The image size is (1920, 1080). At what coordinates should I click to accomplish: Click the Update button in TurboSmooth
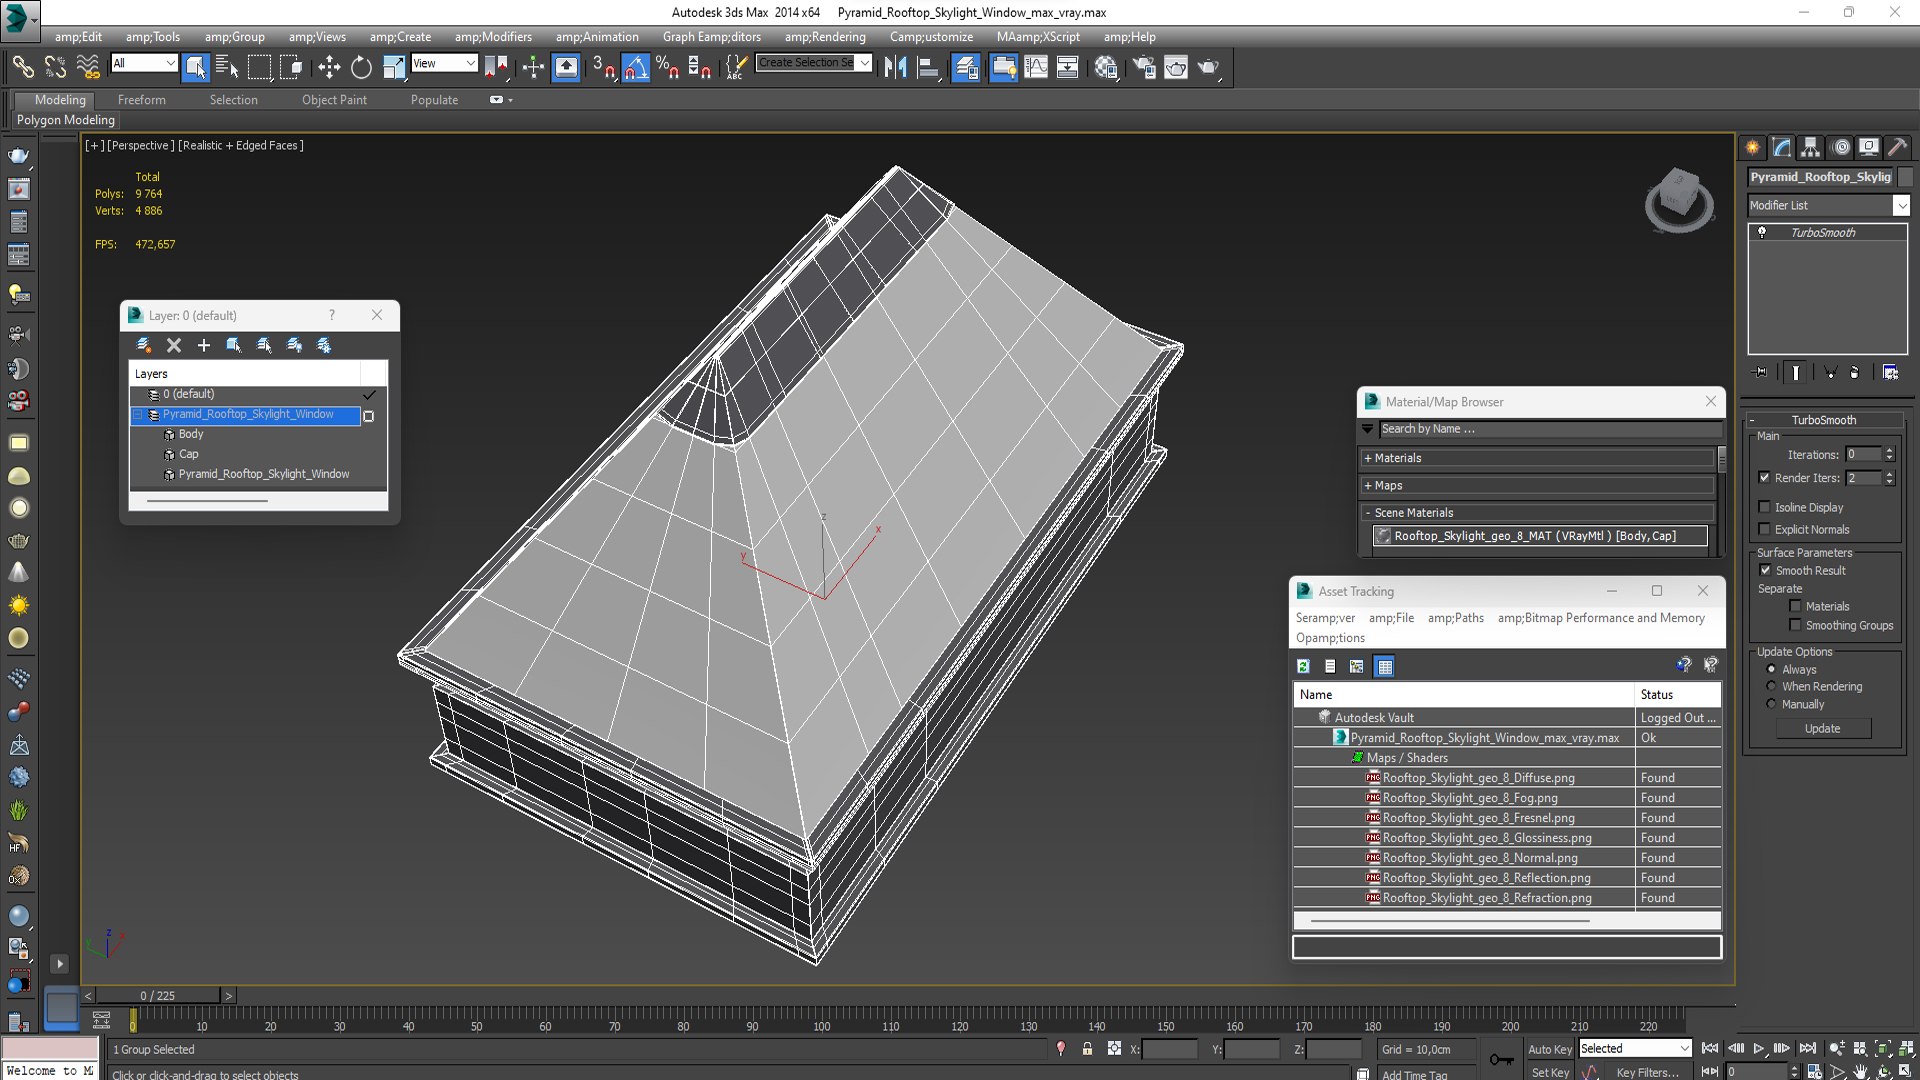[x=1822, y=728]
